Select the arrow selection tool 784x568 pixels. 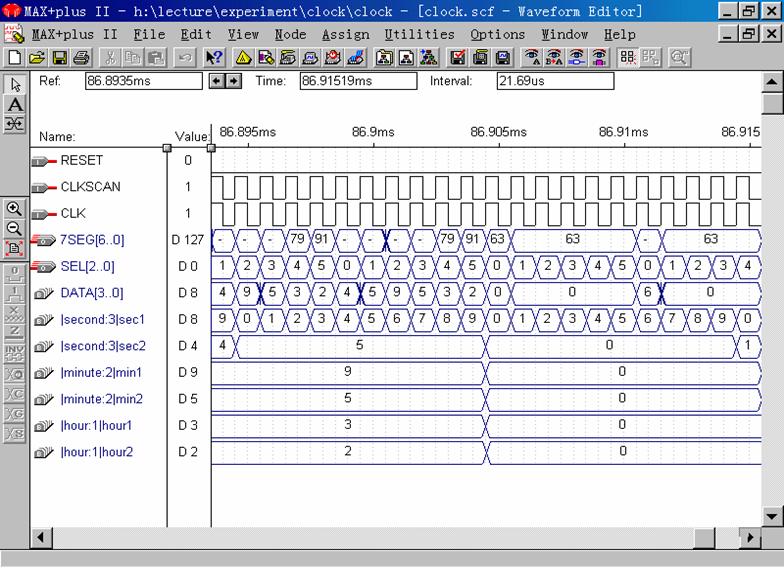14,84
